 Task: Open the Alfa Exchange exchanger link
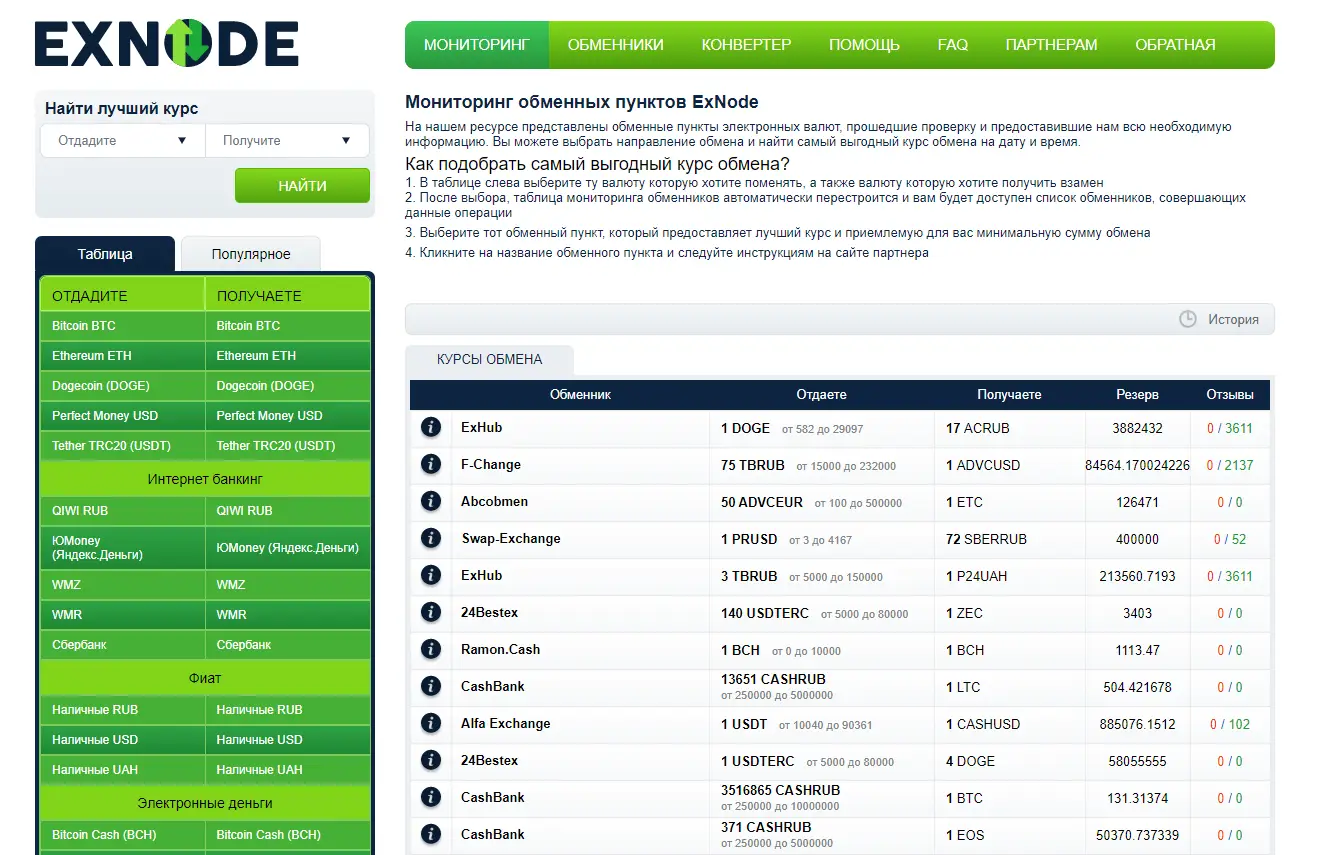[505, 724]
